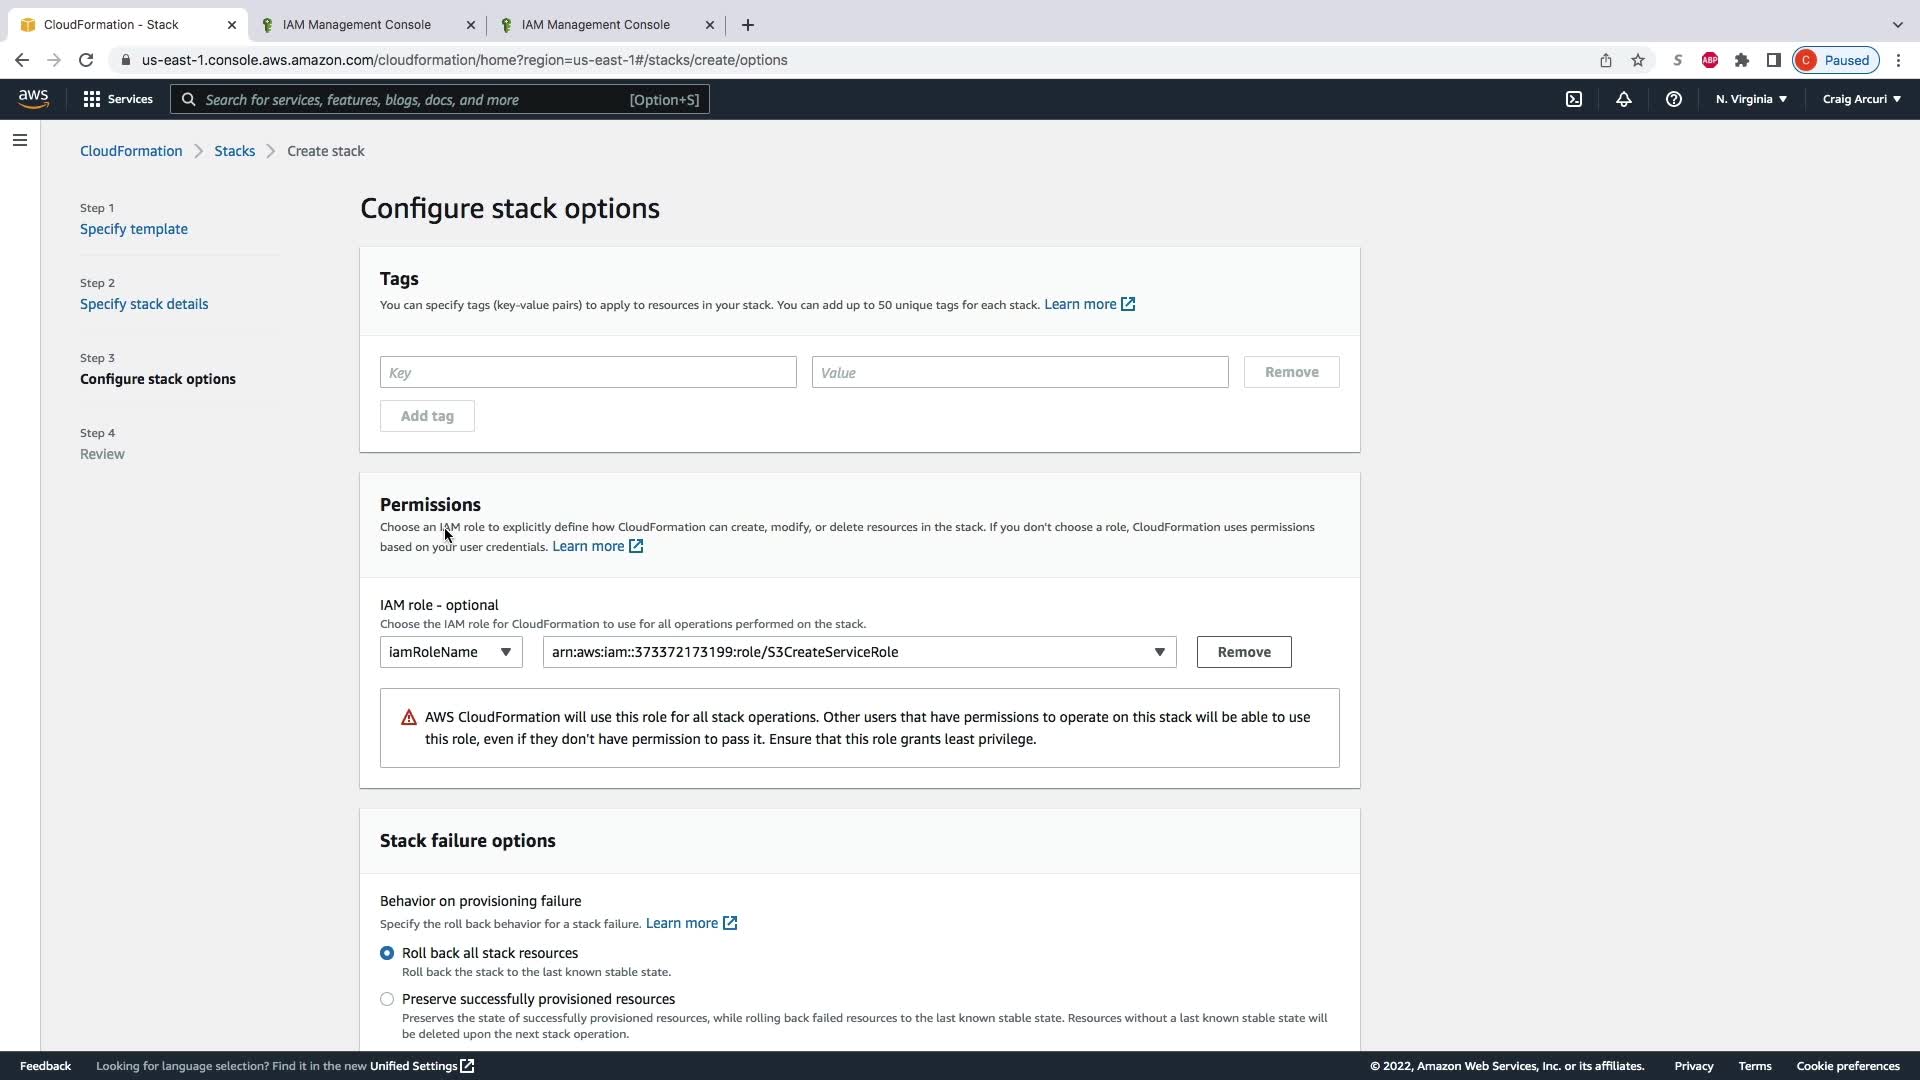Open the N. Virginia region selector

point(1751,99)
